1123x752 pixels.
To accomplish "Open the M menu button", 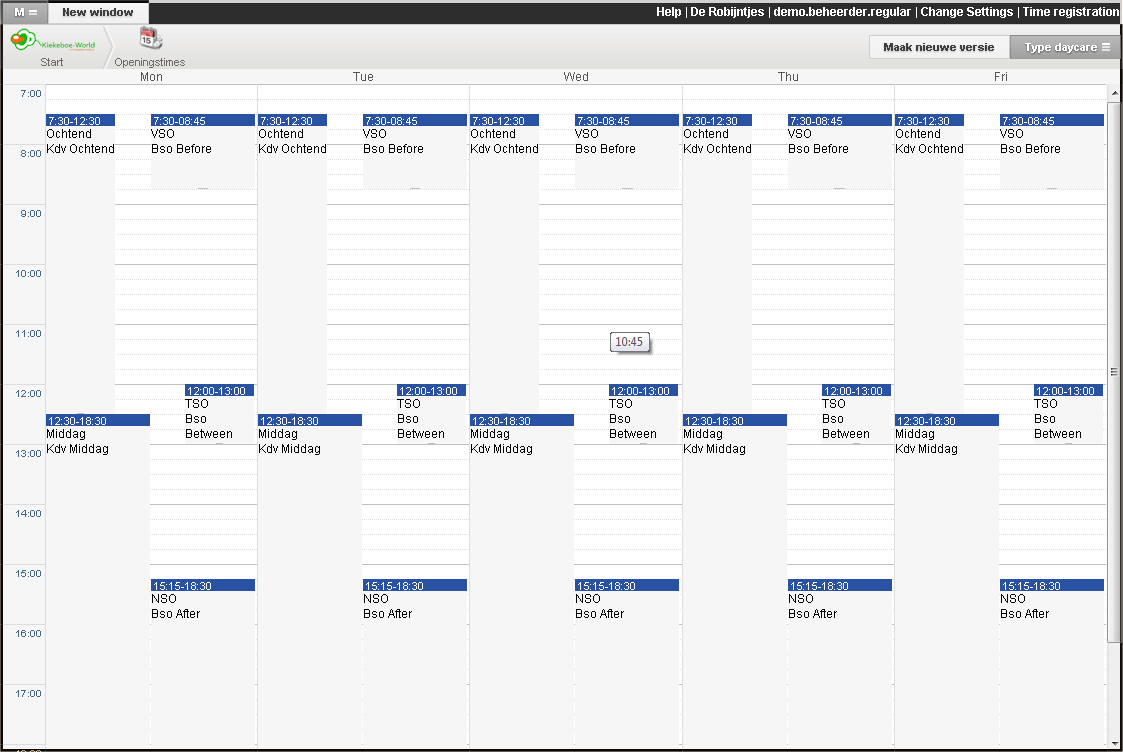I will [25, 12].
